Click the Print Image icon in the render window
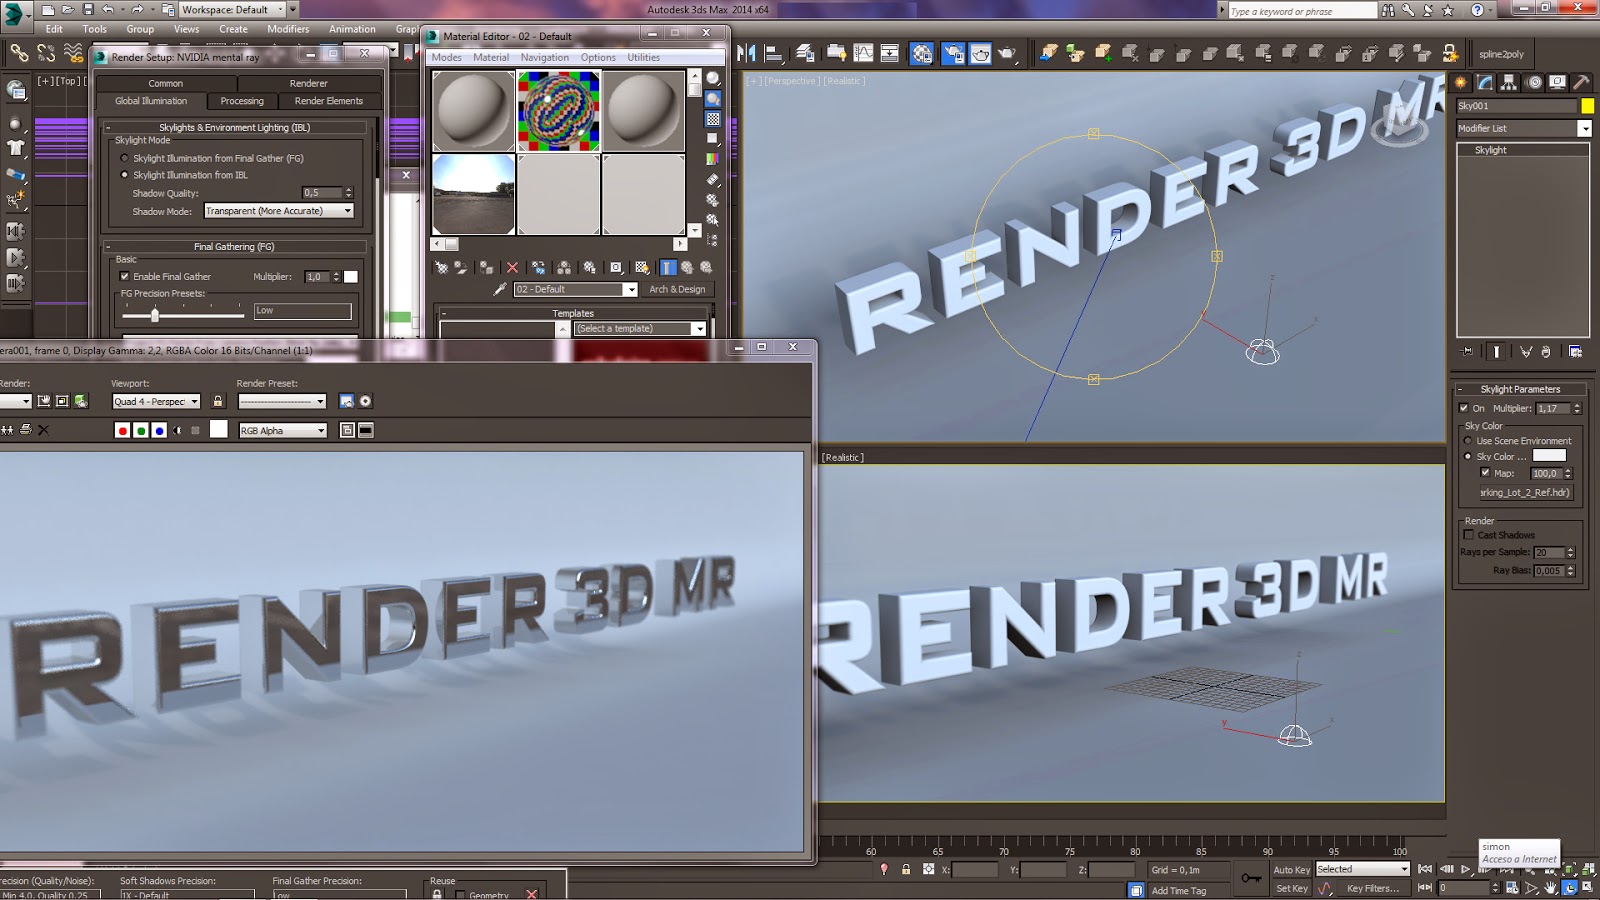The height and width of the screenshot is (900, 1600). pyautogui.click(x=26, y=430)
